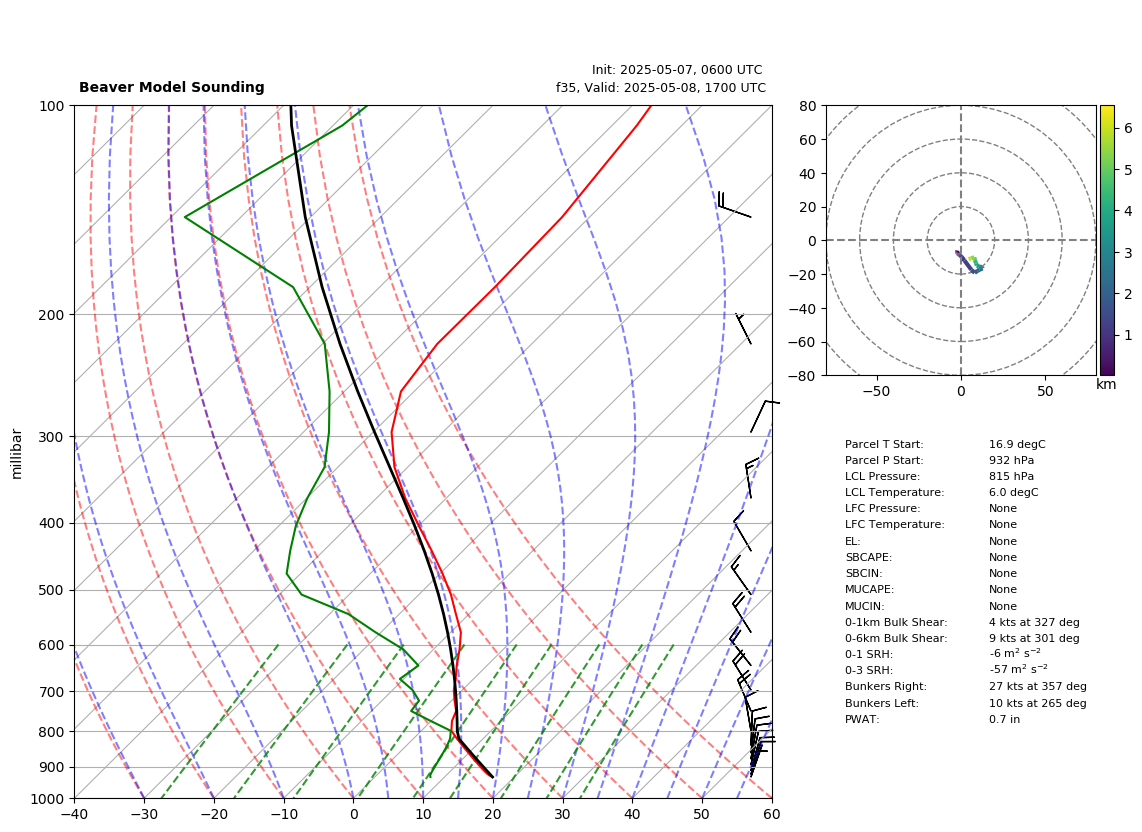Select the "-57 m² s⁻²" SRH value
The image size is (1142, 832).
click(x=1018, y=670)
